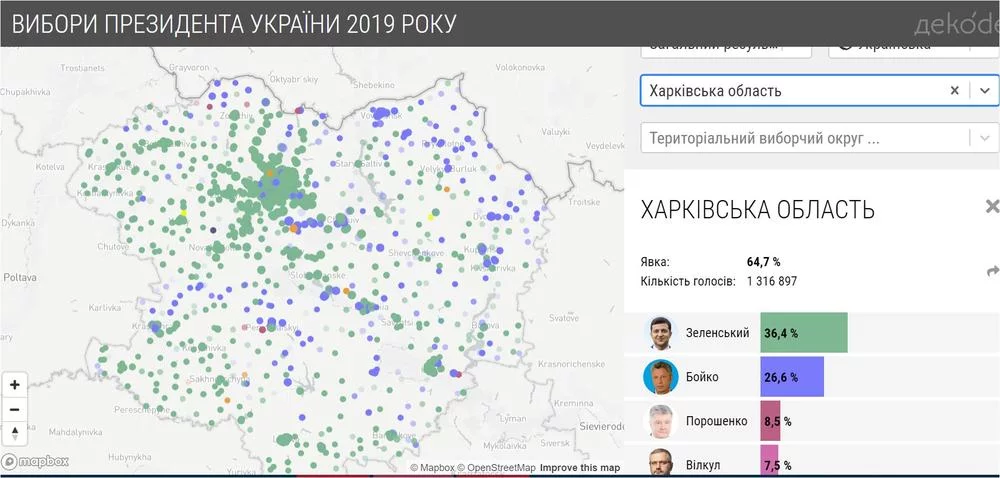Zoom out of the map
Viewport: 1000px width, 478px height.
(15, 409)
